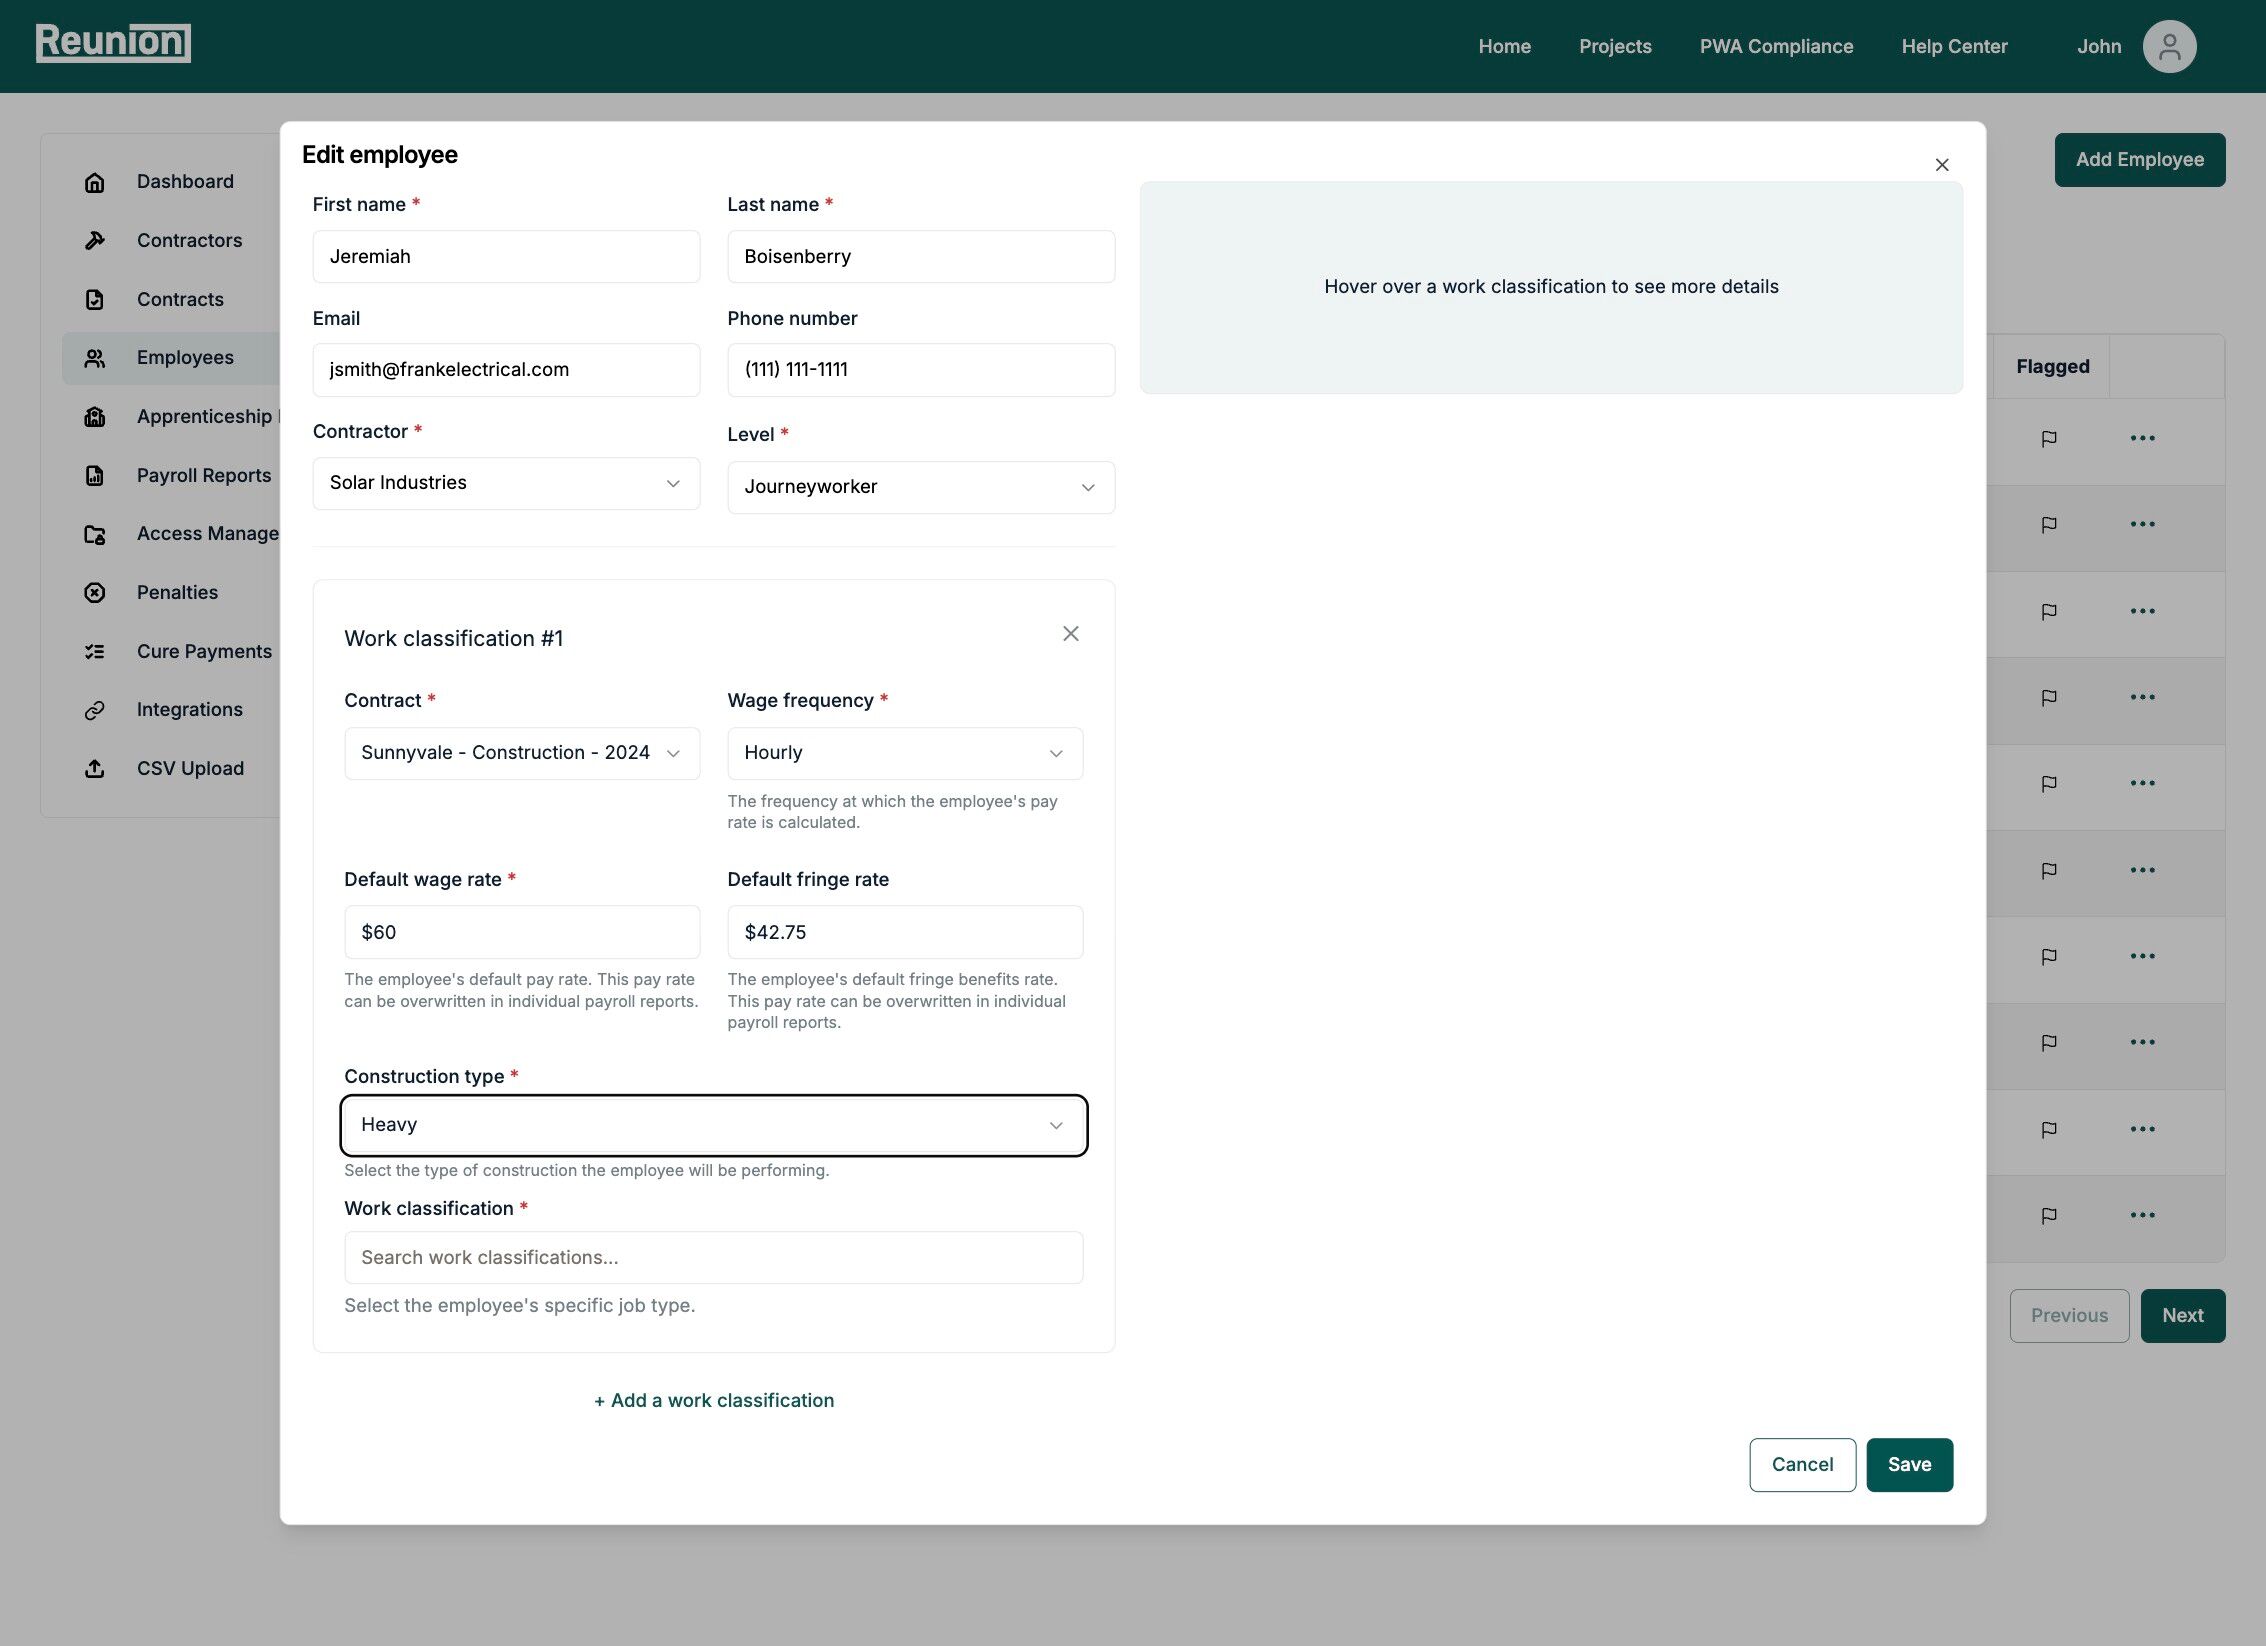Screen dimensions: 2266x1646
Task: Click the Contractors hammer icon
Action: click(95, 240)
